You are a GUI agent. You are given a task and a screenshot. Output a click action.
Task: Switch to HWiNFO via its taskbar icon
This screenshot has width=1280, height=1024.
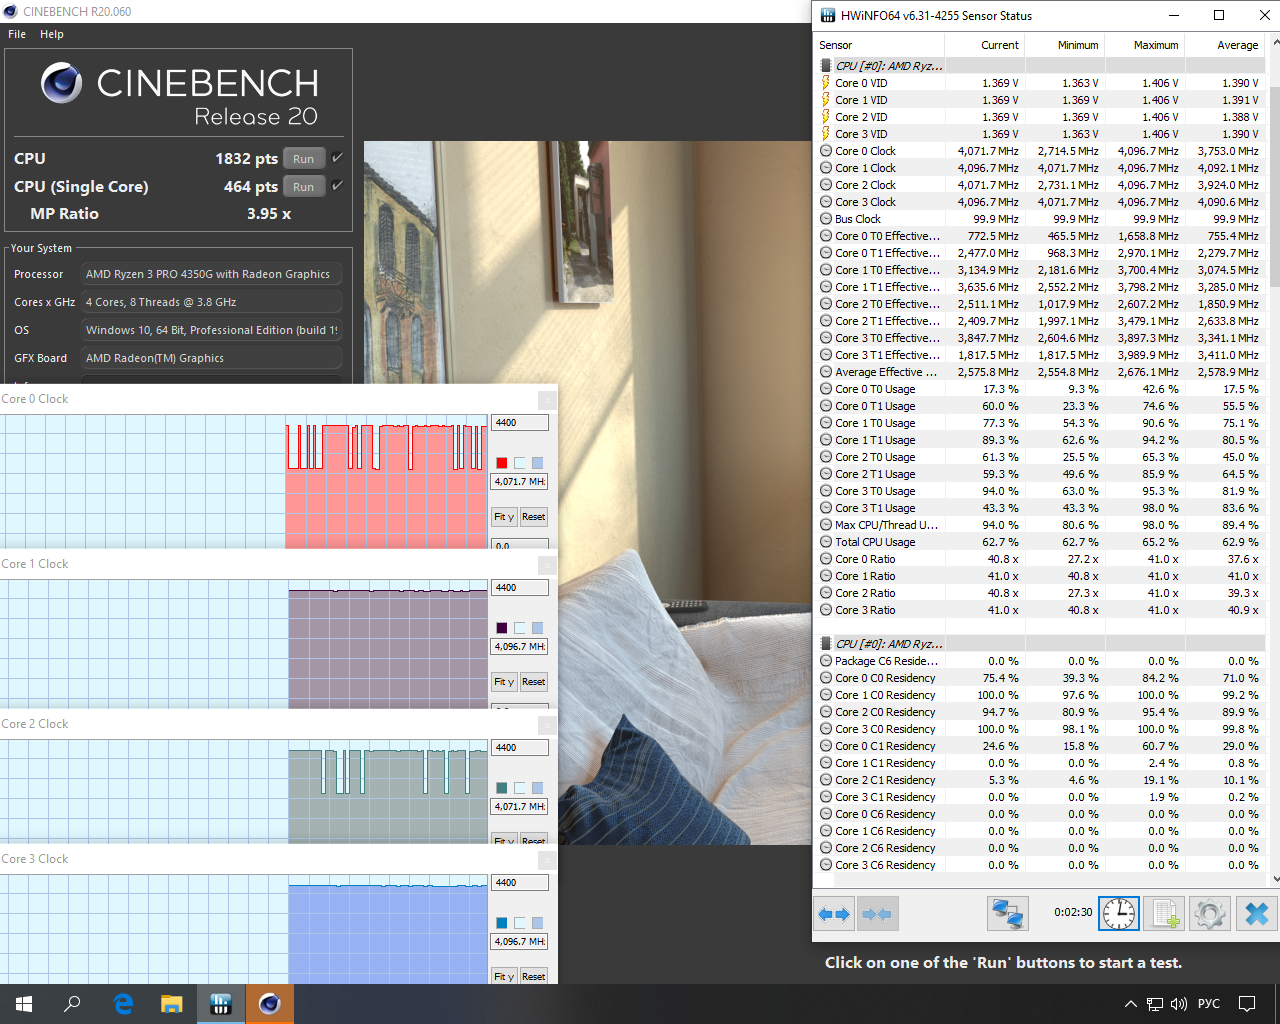pyautogui.click(x=221, y=1004)
